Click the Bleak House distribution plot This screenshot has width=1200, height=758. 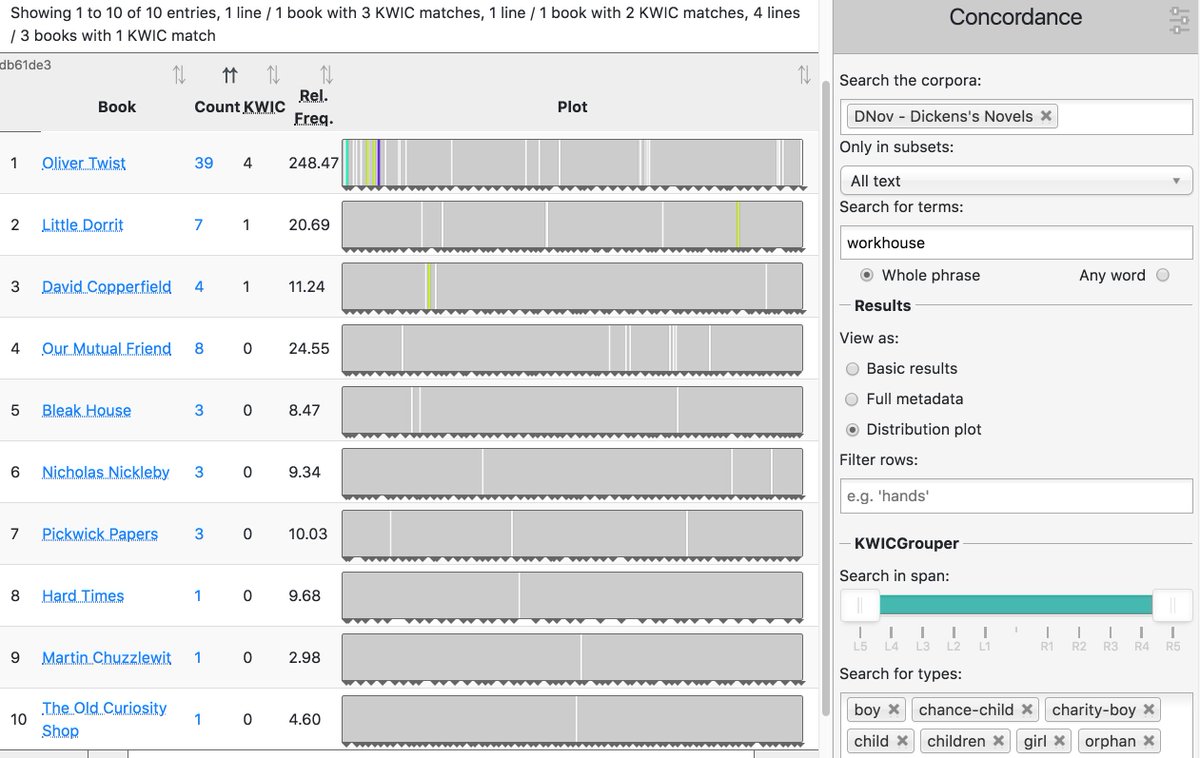(x=572, y=412)
